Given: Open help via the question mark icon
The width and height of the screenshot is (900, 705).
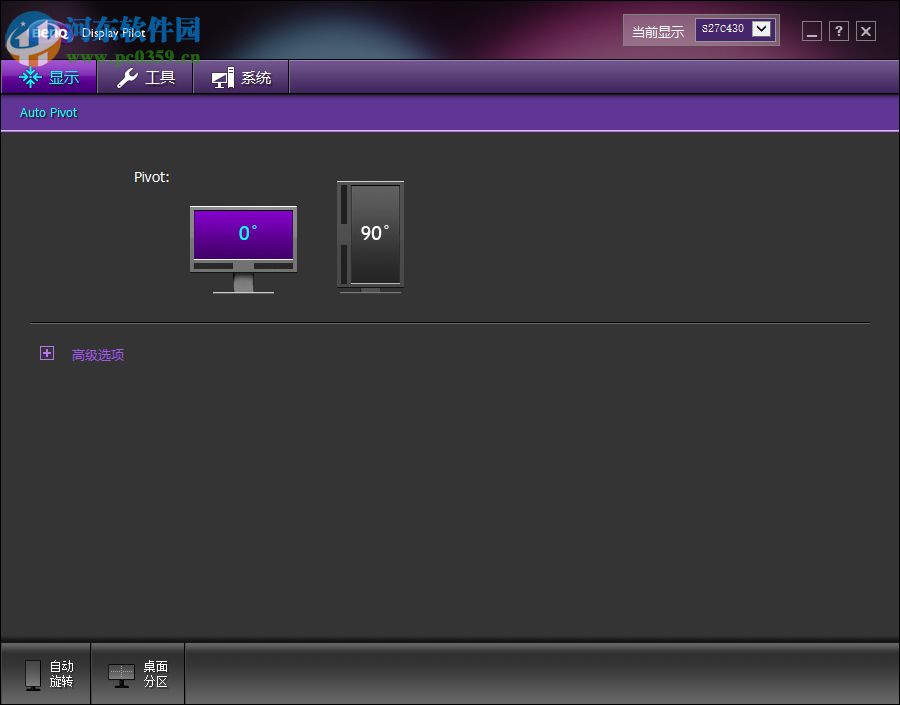Looking at the screenshot, I should [x=838, y=31].
